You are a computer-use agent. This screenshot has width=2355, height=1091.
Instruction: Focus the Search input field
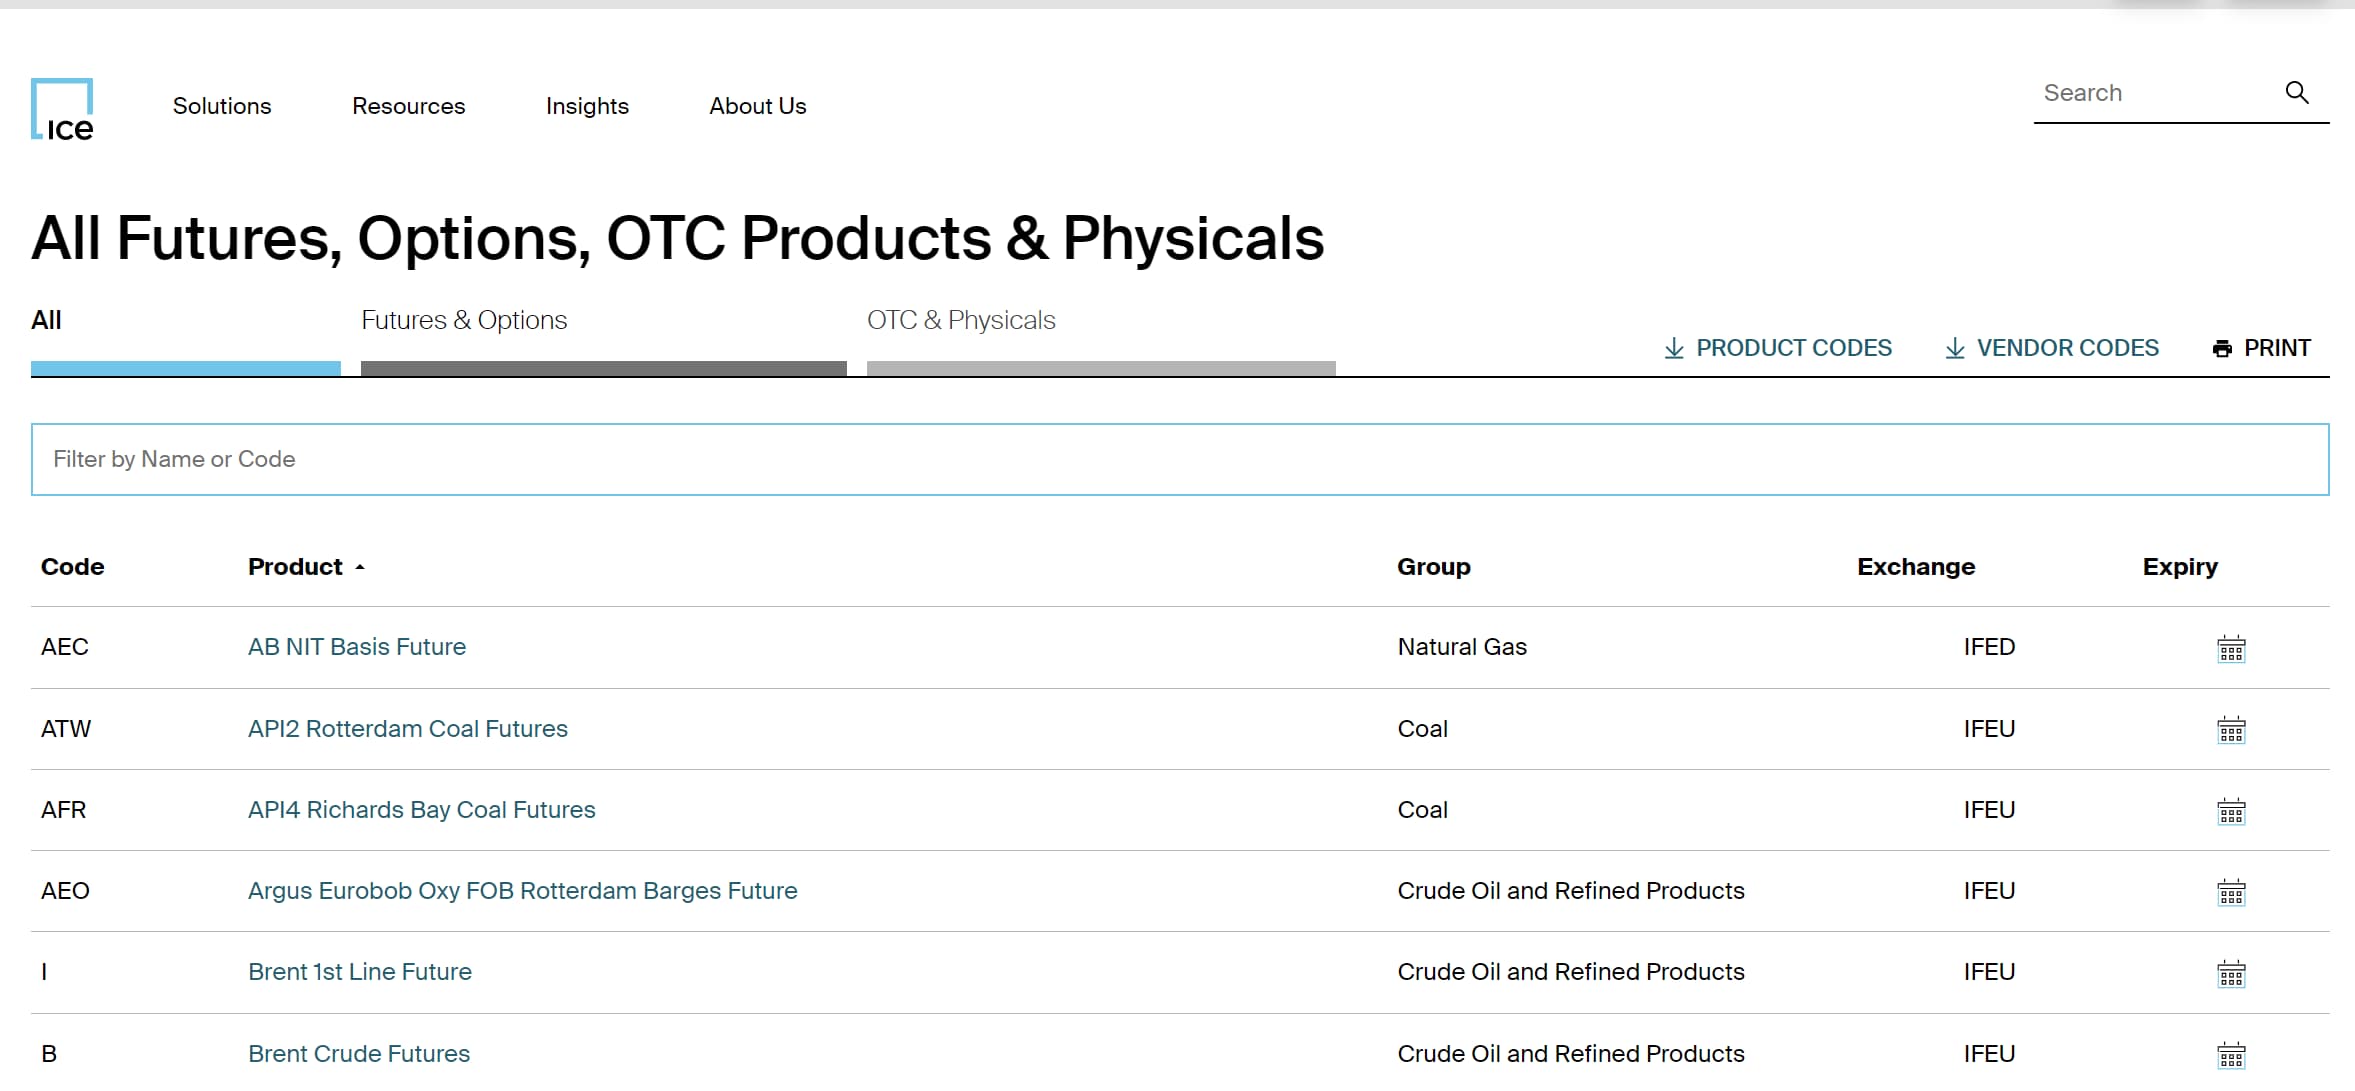point(2155,93)
